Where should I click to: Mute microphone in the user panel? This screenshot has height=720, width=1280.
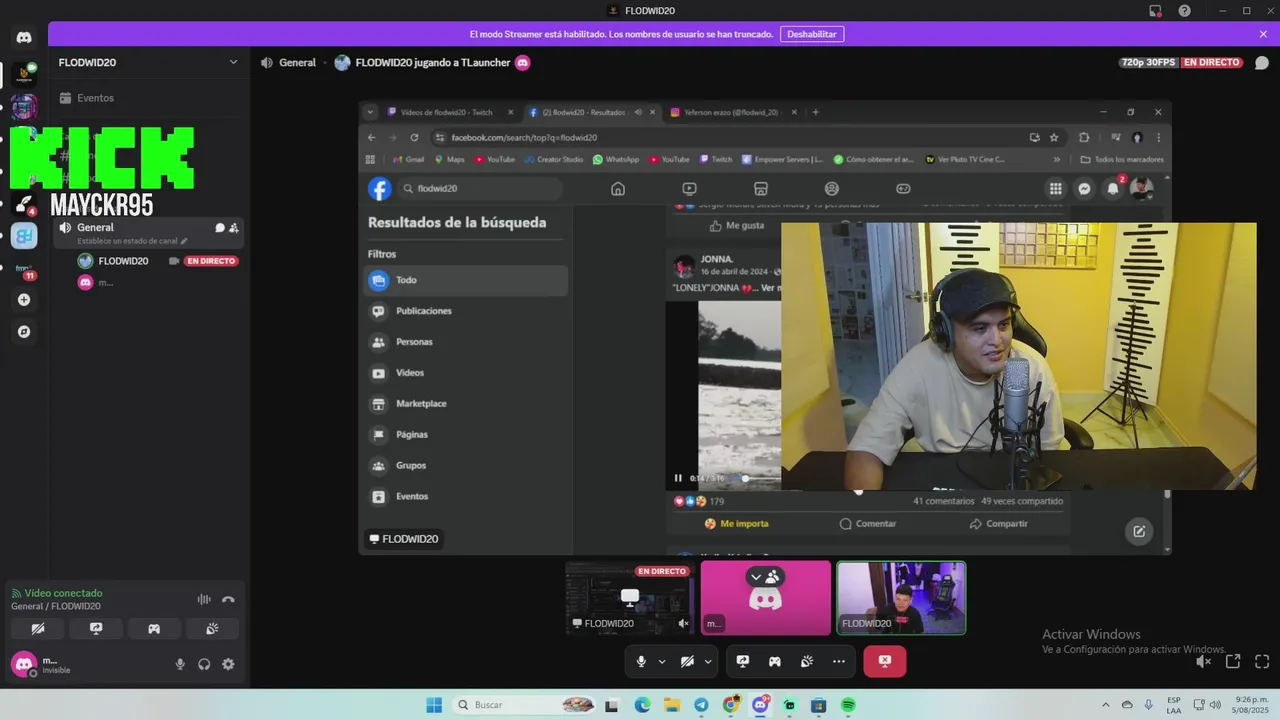[x=180, y=664]
